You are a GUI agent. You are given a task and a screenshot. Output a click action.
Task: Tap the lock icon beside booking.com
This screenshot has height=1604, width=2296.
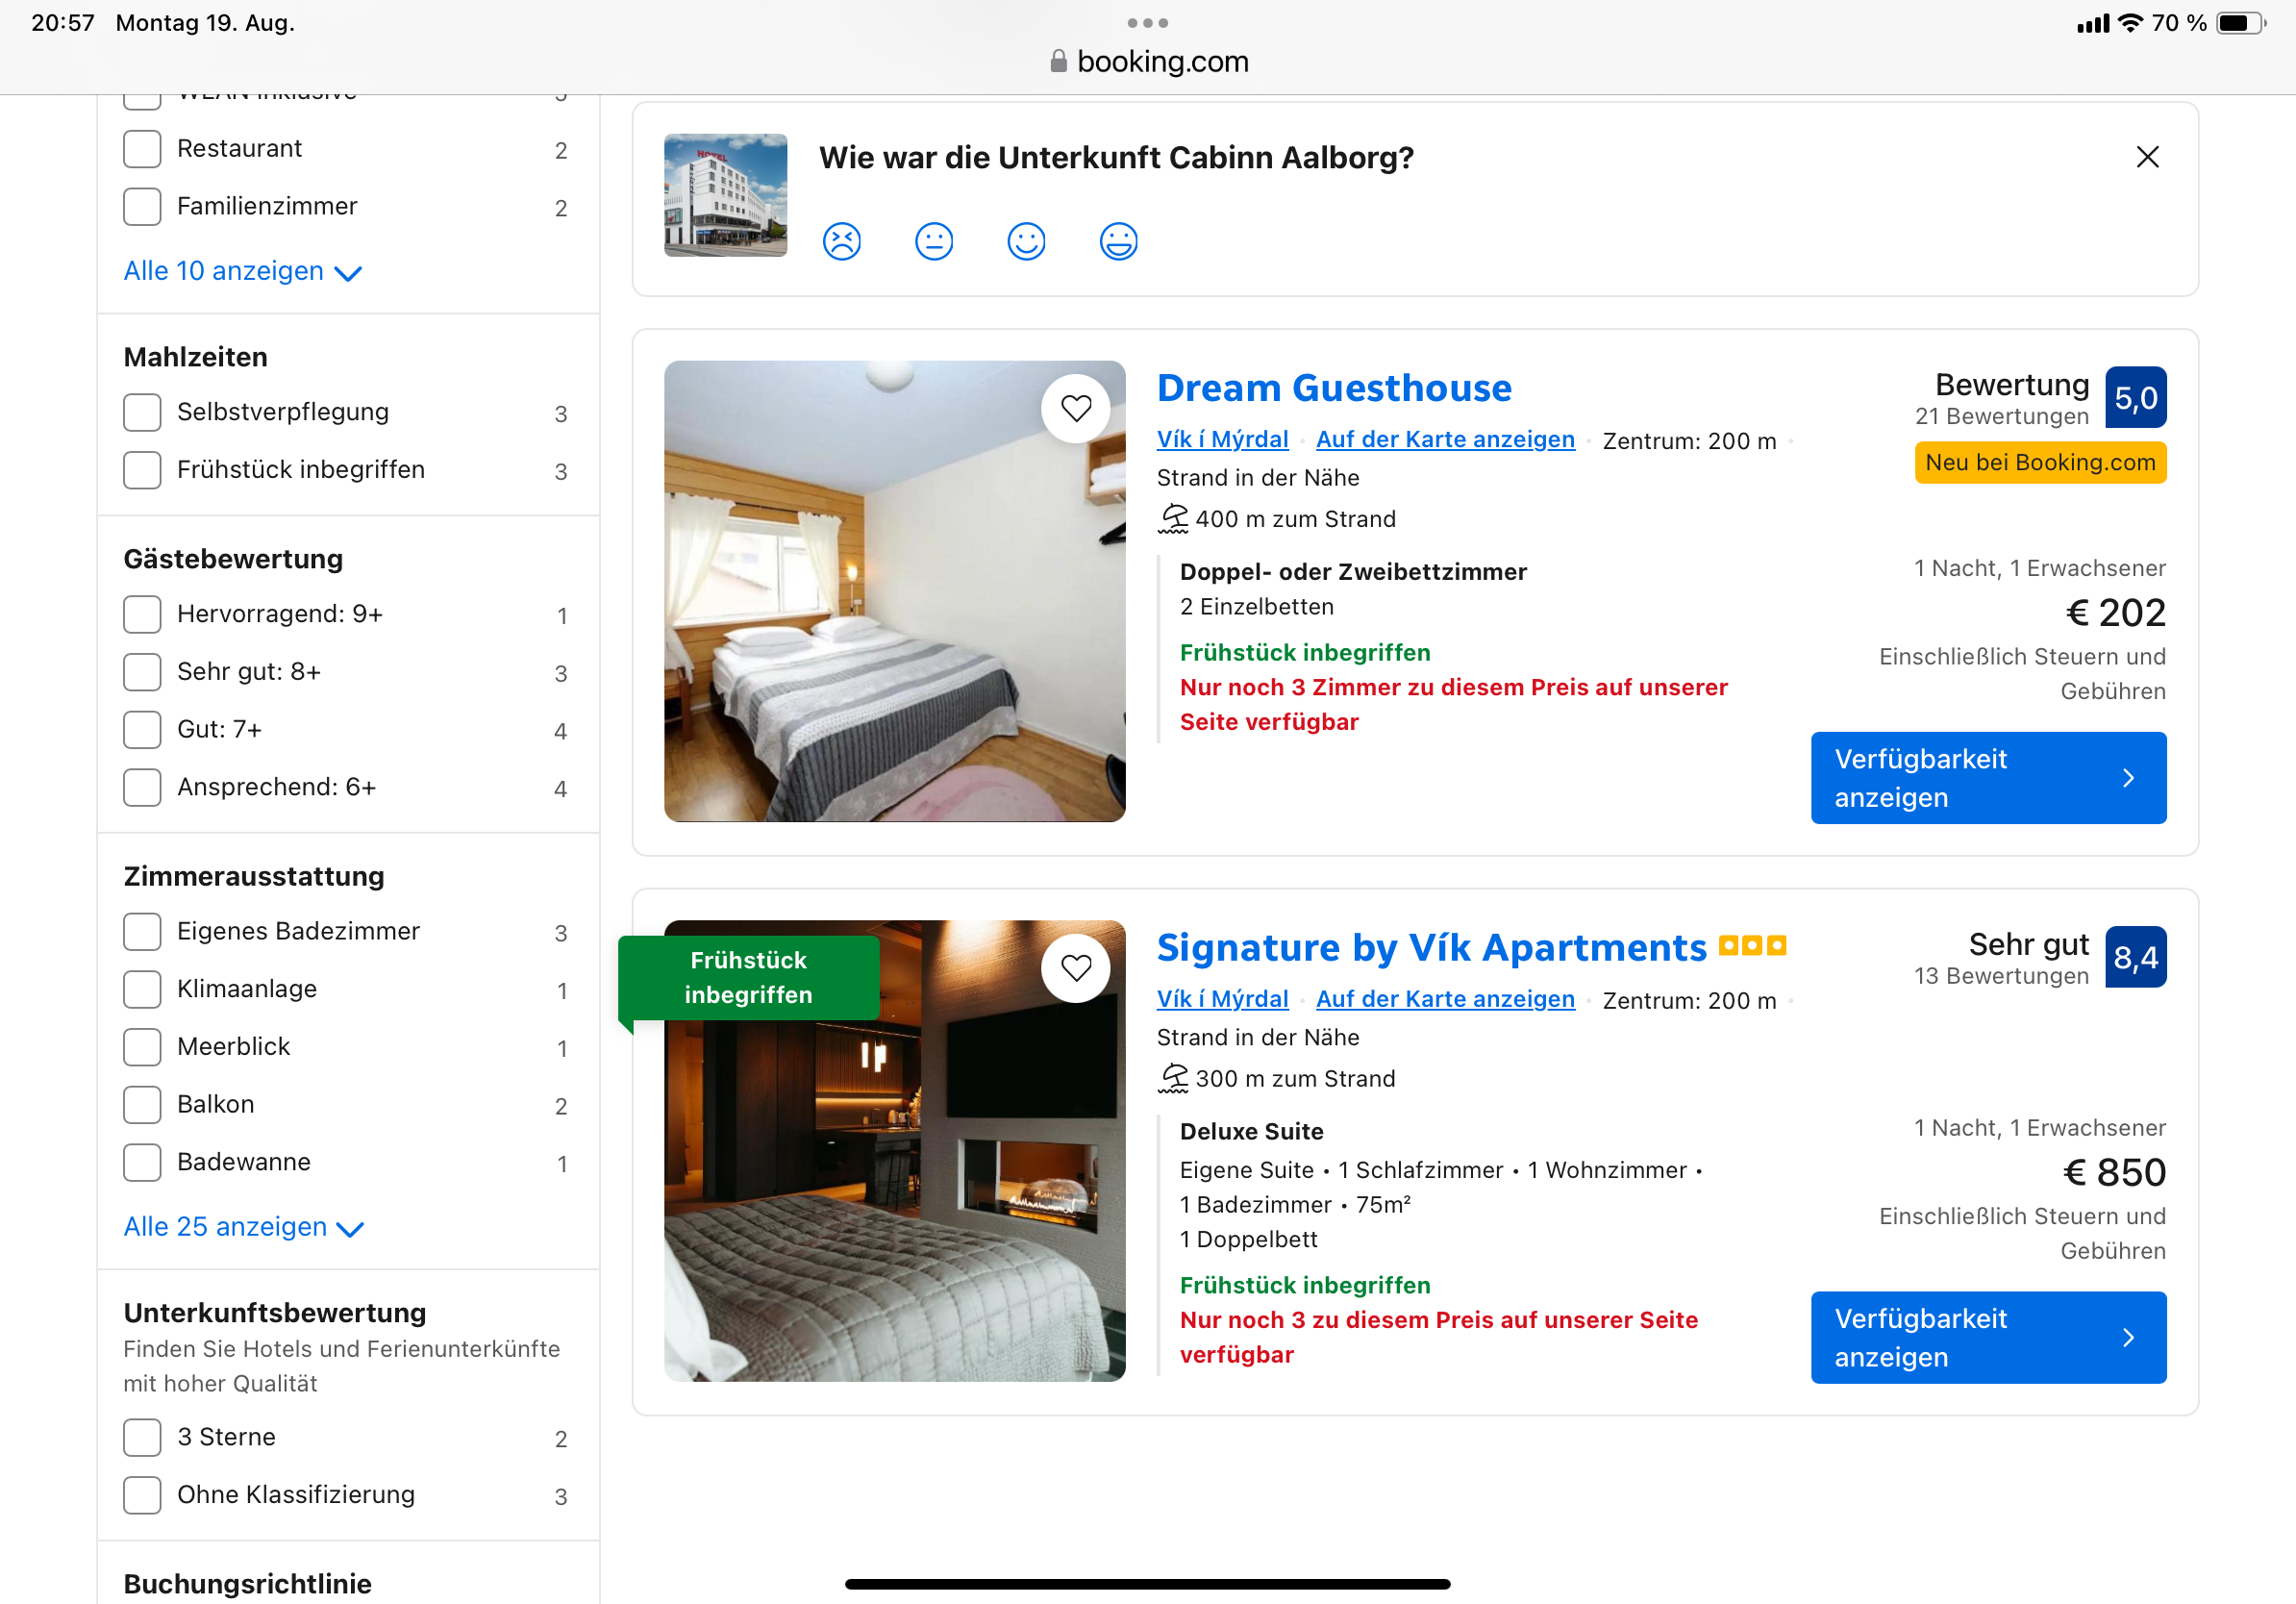pos(1058,61)
